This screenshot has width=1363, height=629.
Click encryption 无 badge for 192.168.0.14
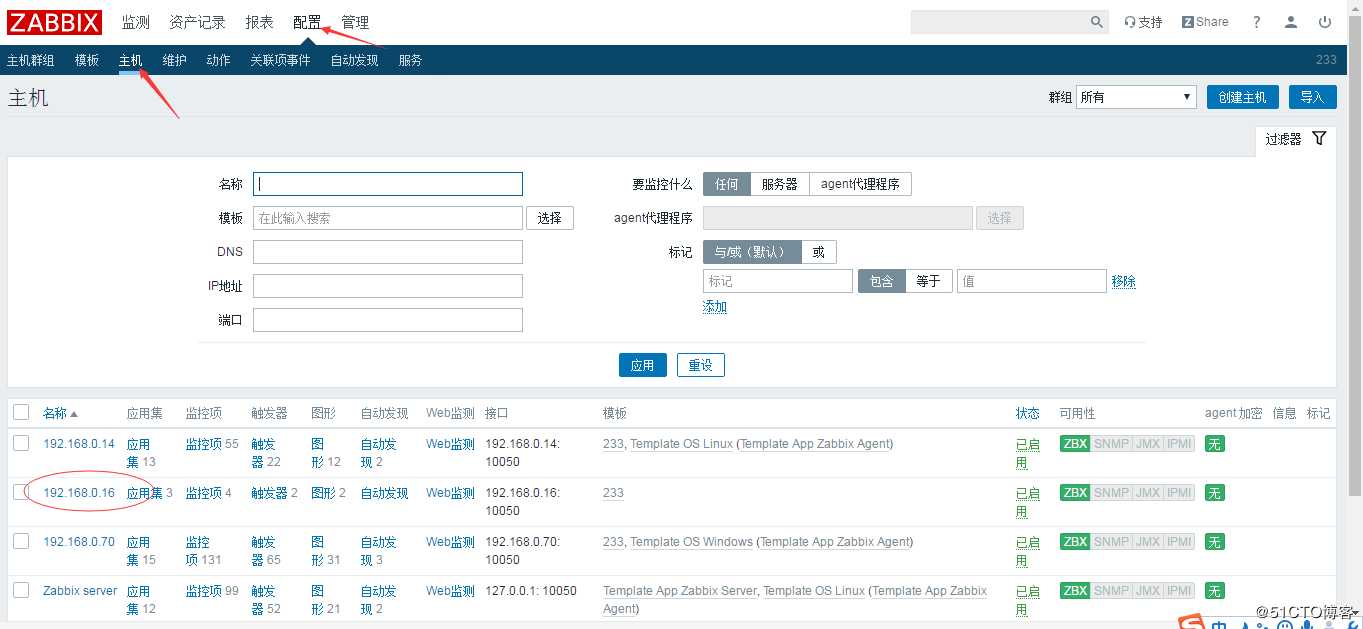1214,443
